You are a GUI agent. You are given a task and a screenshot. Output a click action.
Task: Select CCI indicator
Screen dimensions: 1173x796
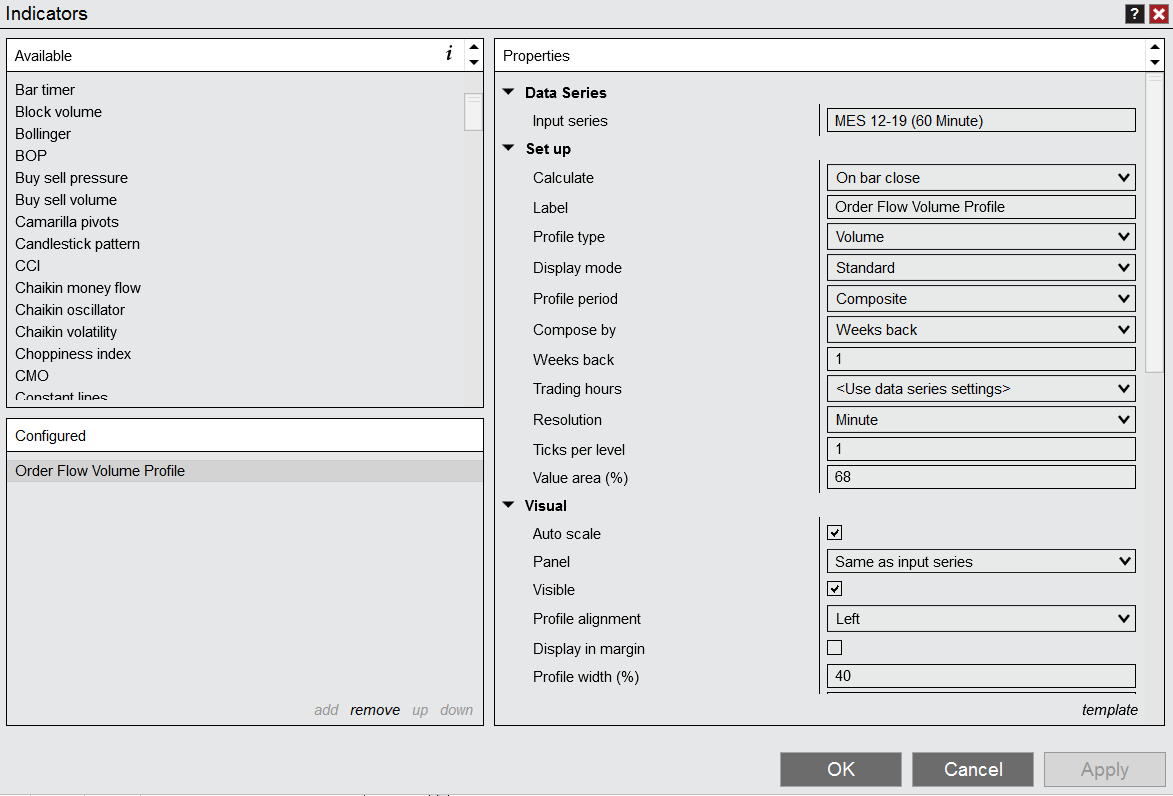point(28,266)
